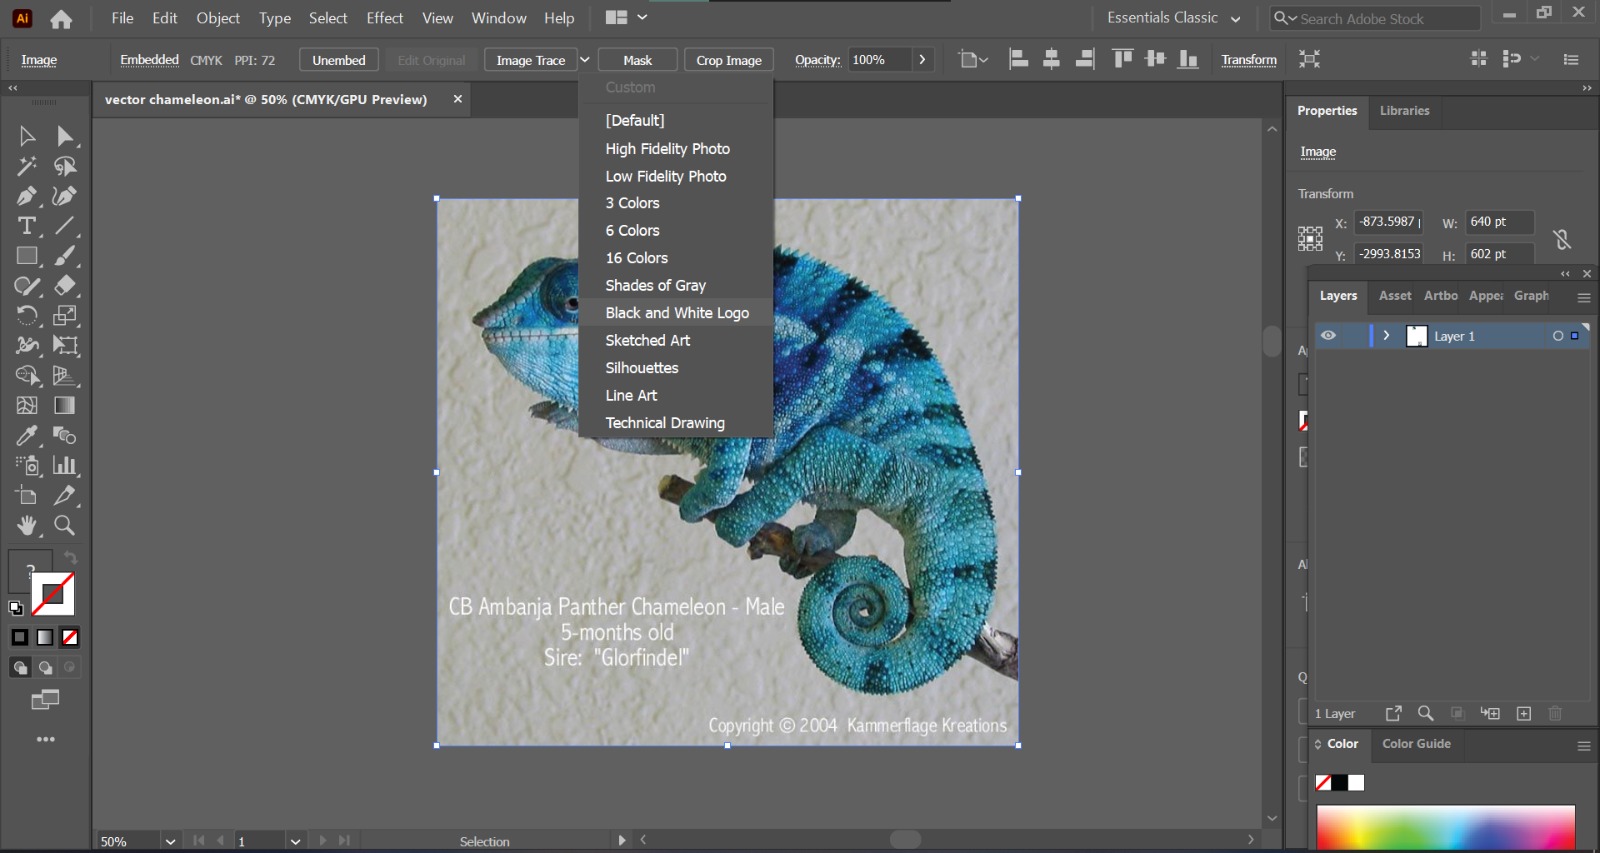
Task: Pick the Eraser tool
Action: 65,286
